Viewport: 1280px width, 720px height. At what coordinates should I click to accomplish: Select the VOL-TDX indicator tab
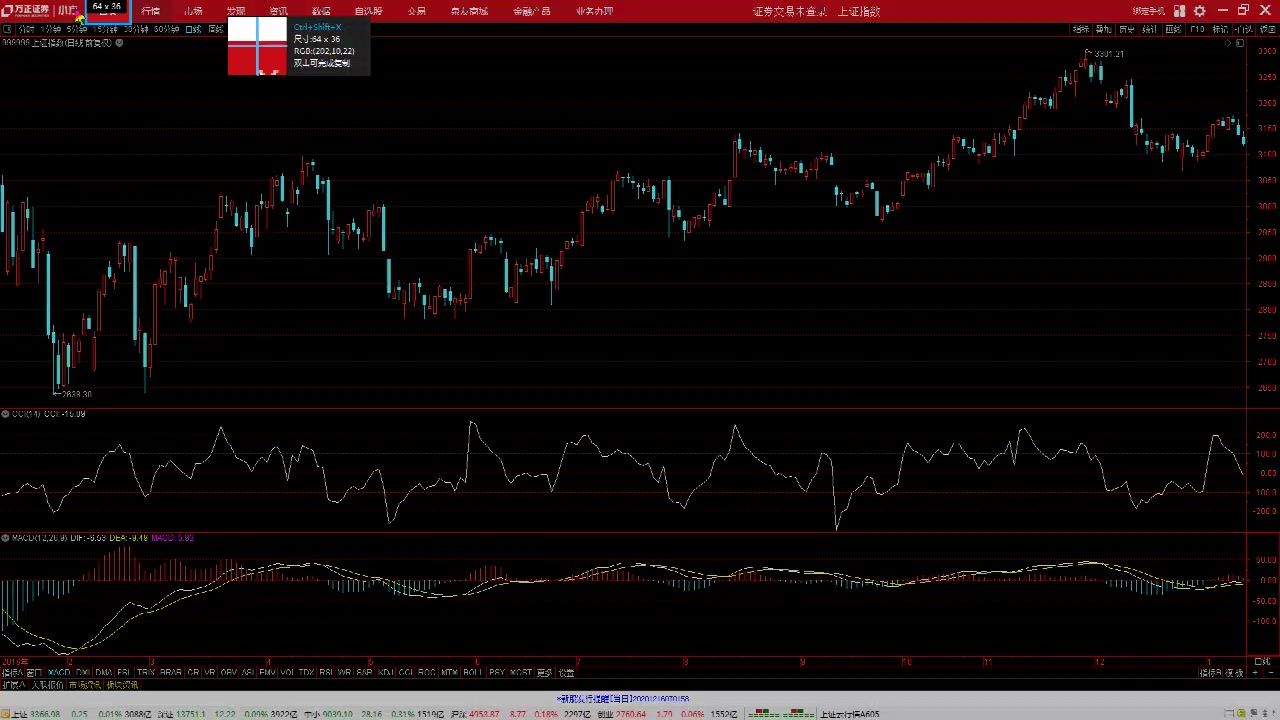(x=297, y=672)
